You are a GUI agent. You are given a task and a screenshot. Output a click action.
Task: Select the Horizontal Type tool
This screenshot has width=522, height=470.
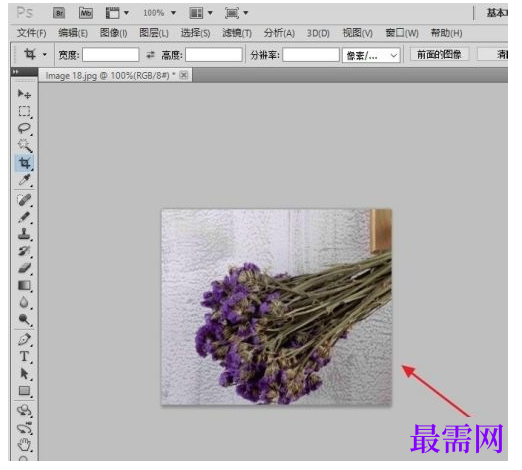[24, 356]
